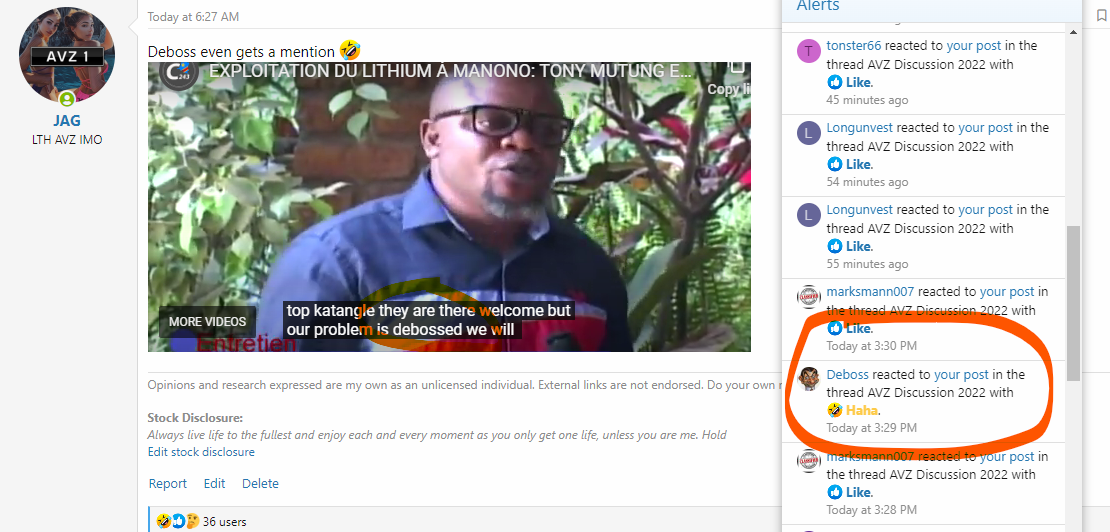Click Longunvest's avatar in 54 minutes ago alert
Viewport: 1110px width, 532px height.
click(808, 133)
